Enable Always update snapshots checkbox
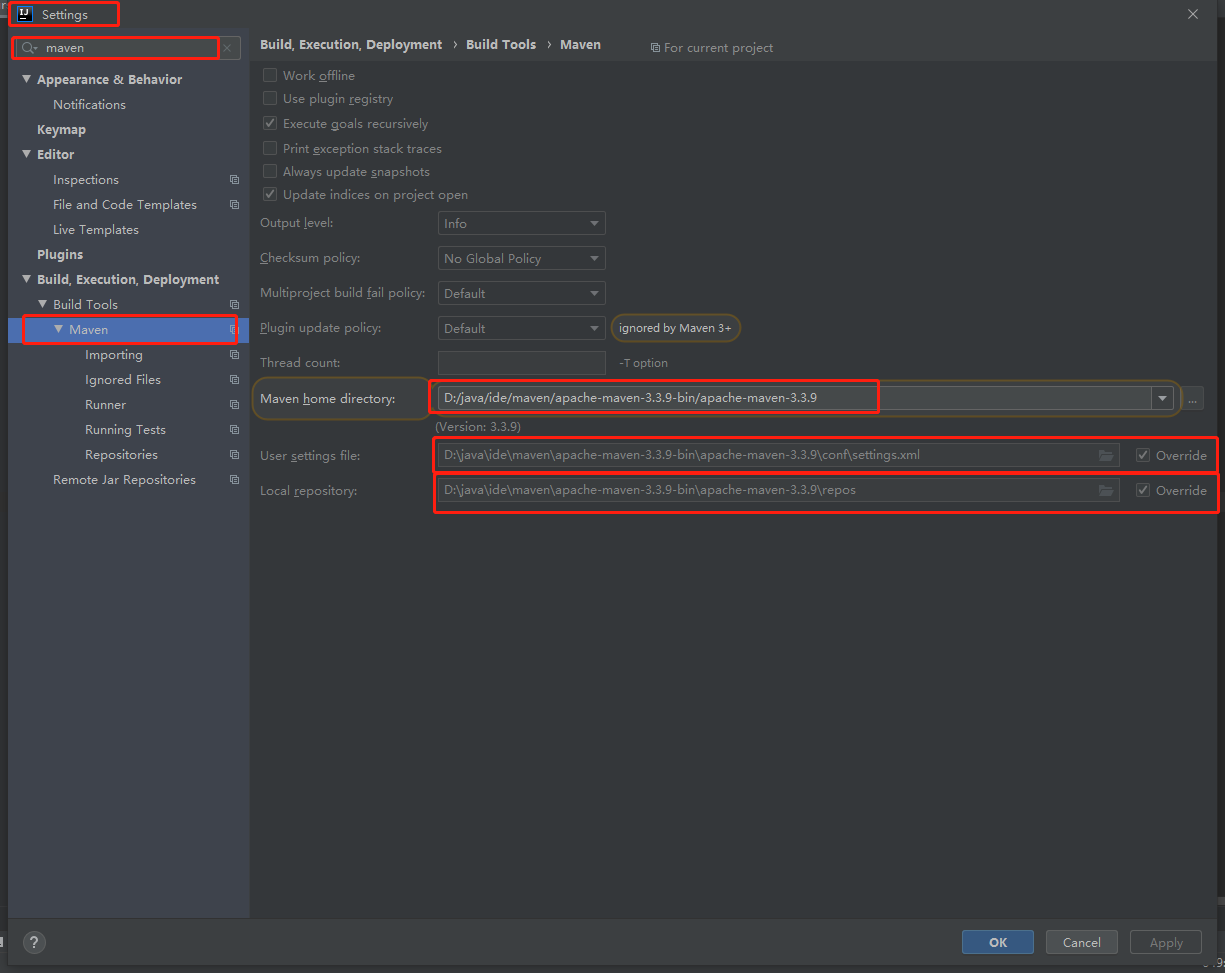1225x973 pixels. pyautogui.click(x=270, y=172)
